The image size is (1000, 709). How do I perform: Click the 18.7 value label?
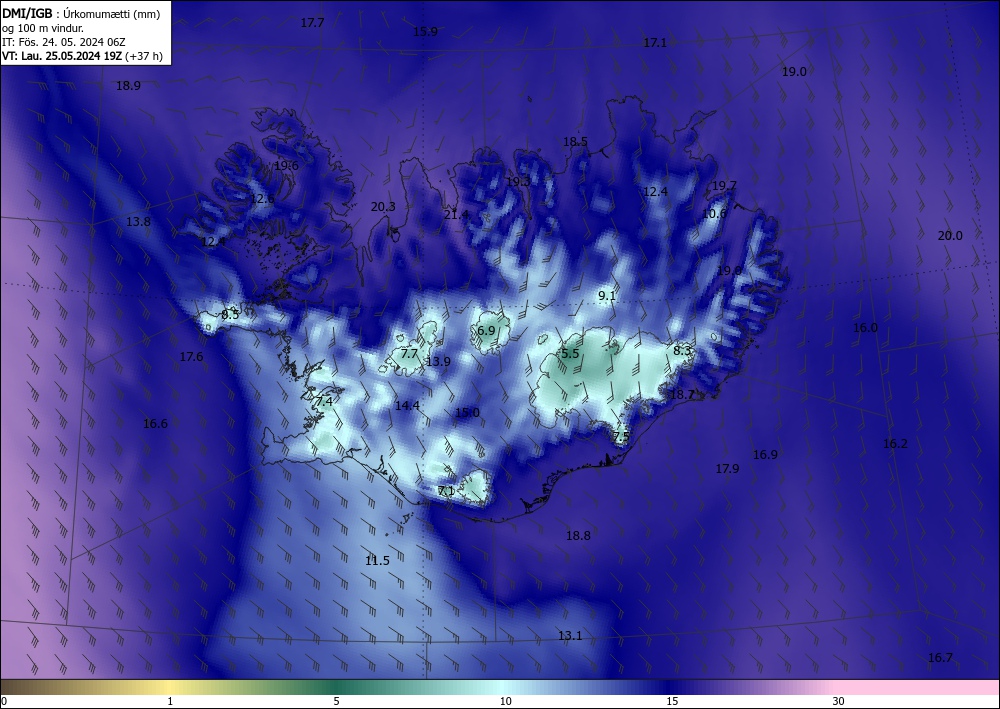coord(682,395)
